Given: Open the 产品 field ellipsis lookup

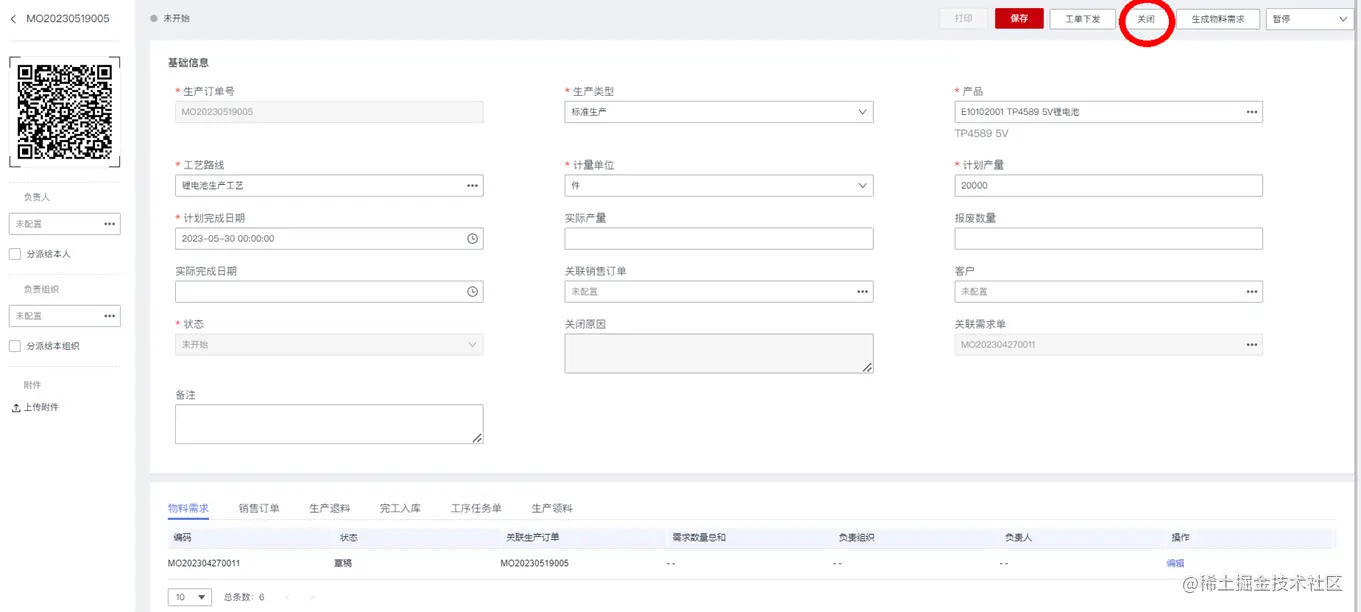Looking at the screenshot, I should 1251,112.
